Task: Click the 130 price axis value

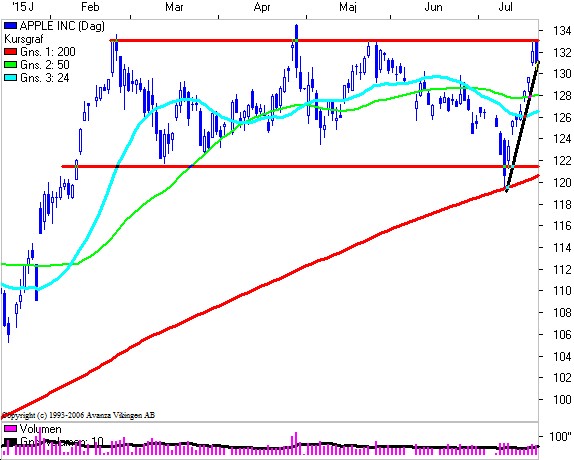Action: point(562,74)
